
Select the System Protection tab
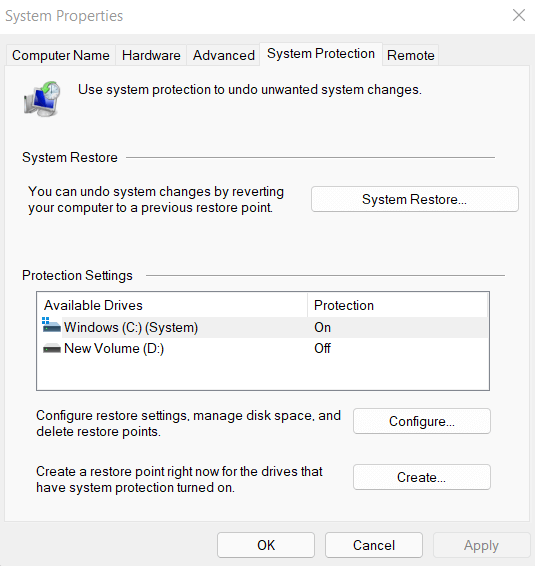pos(321,54)
